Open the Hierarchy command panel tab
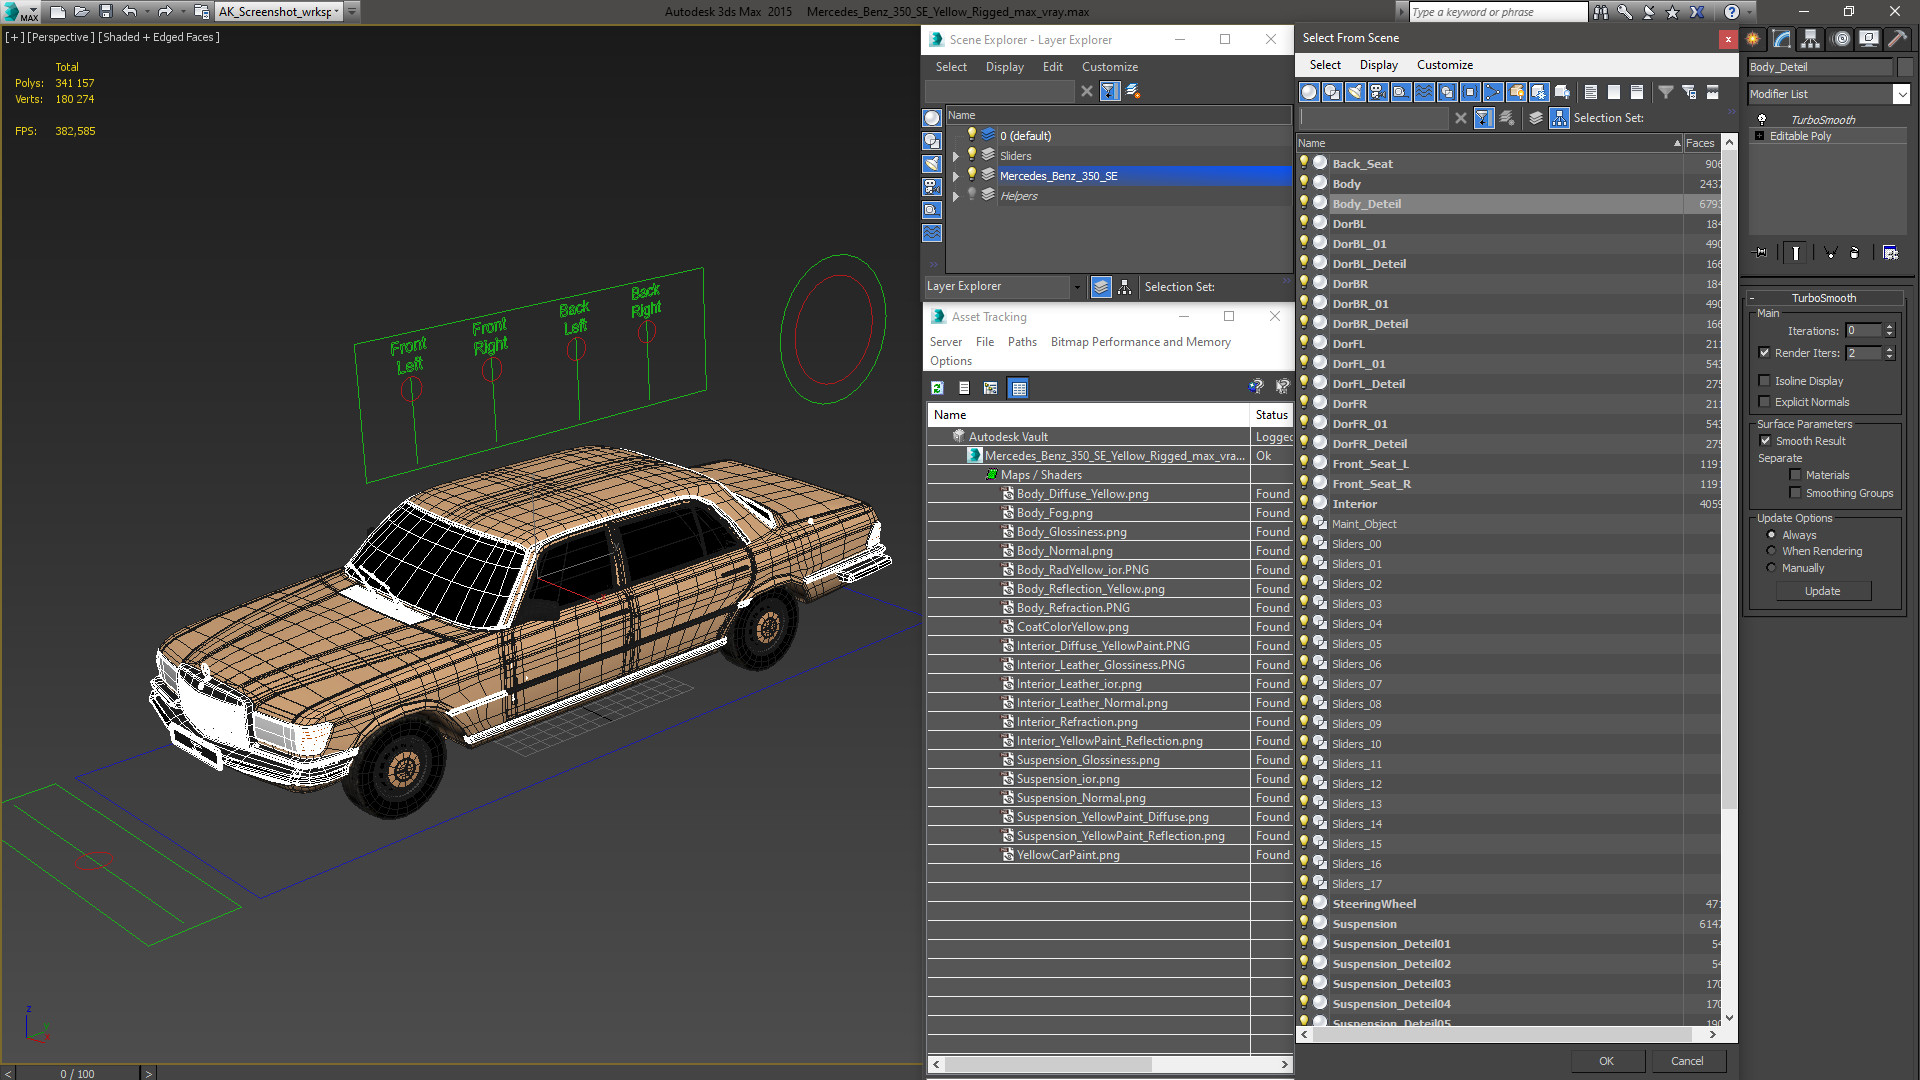The width and height of the screenshot is (1920, 1080). pyautogui.click(x=1811, y=39)
